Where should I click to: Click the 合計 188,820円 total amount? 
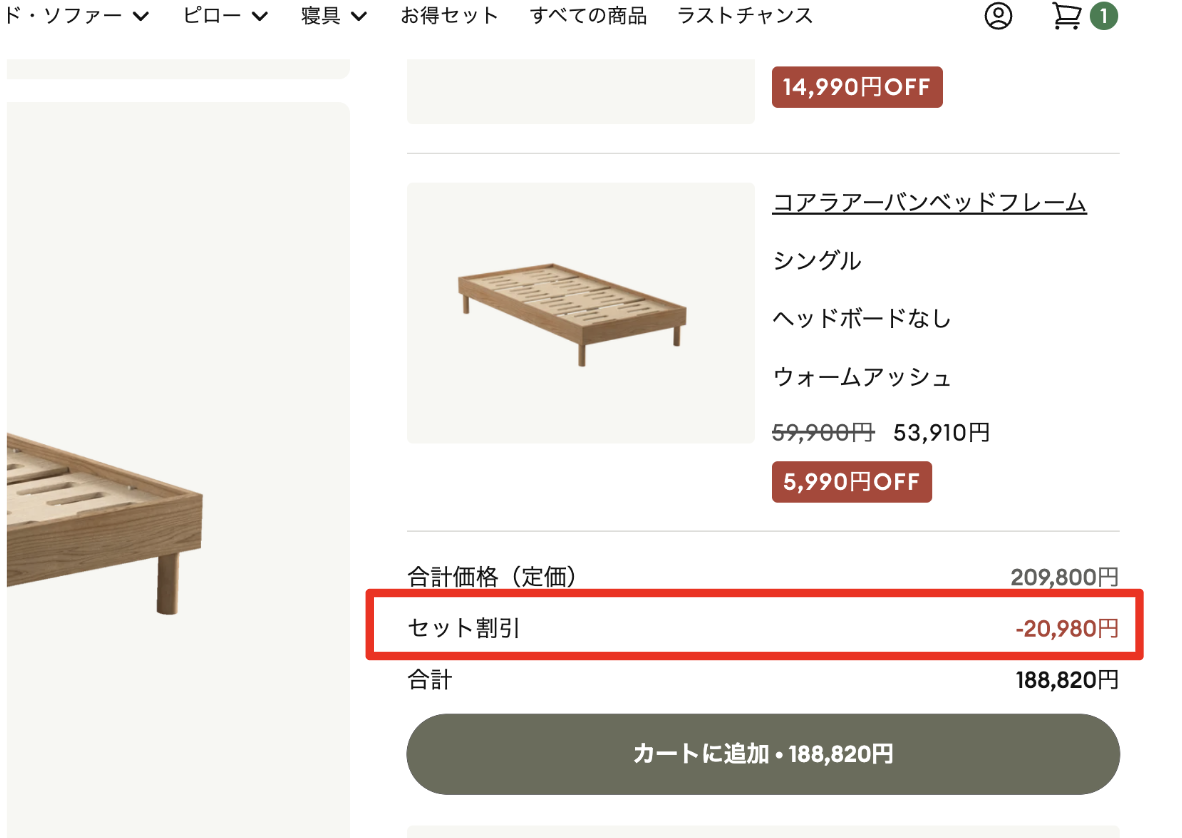[1067, 680]
